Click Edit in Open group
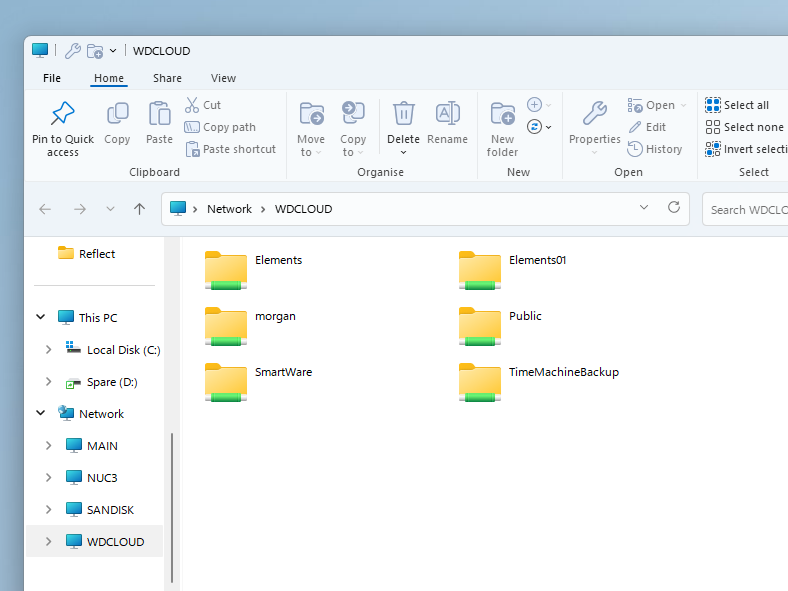The height and width of the screenshot is (591, 788). pos(647,127)
